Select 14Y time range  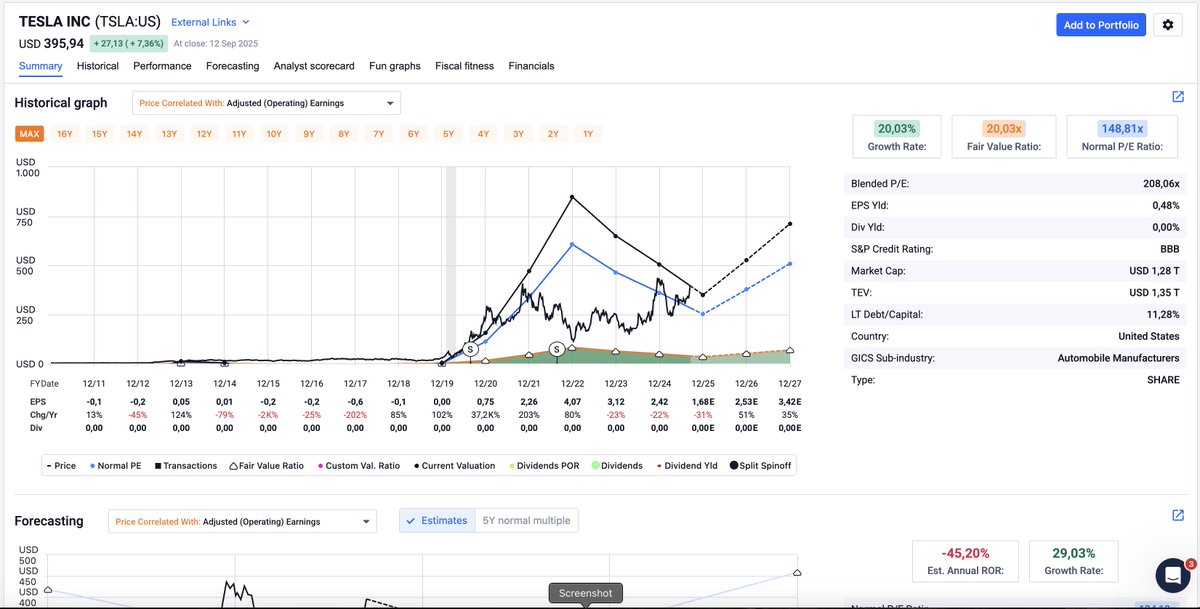pos(134,134)
